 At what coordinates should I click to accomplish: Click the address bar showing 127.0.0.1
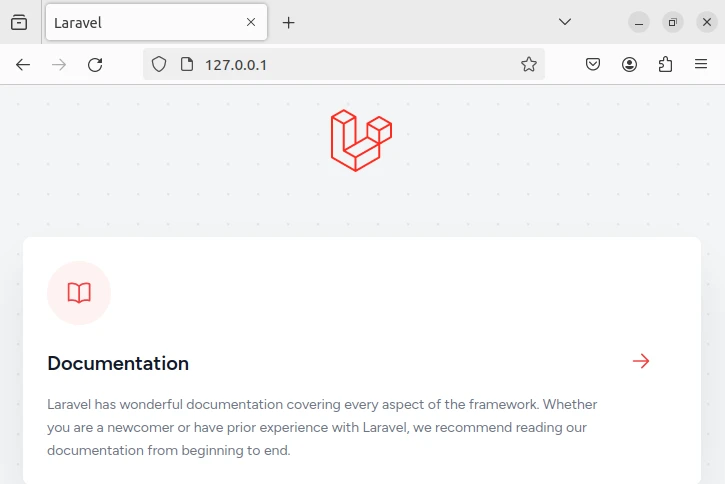pos(350,65)
